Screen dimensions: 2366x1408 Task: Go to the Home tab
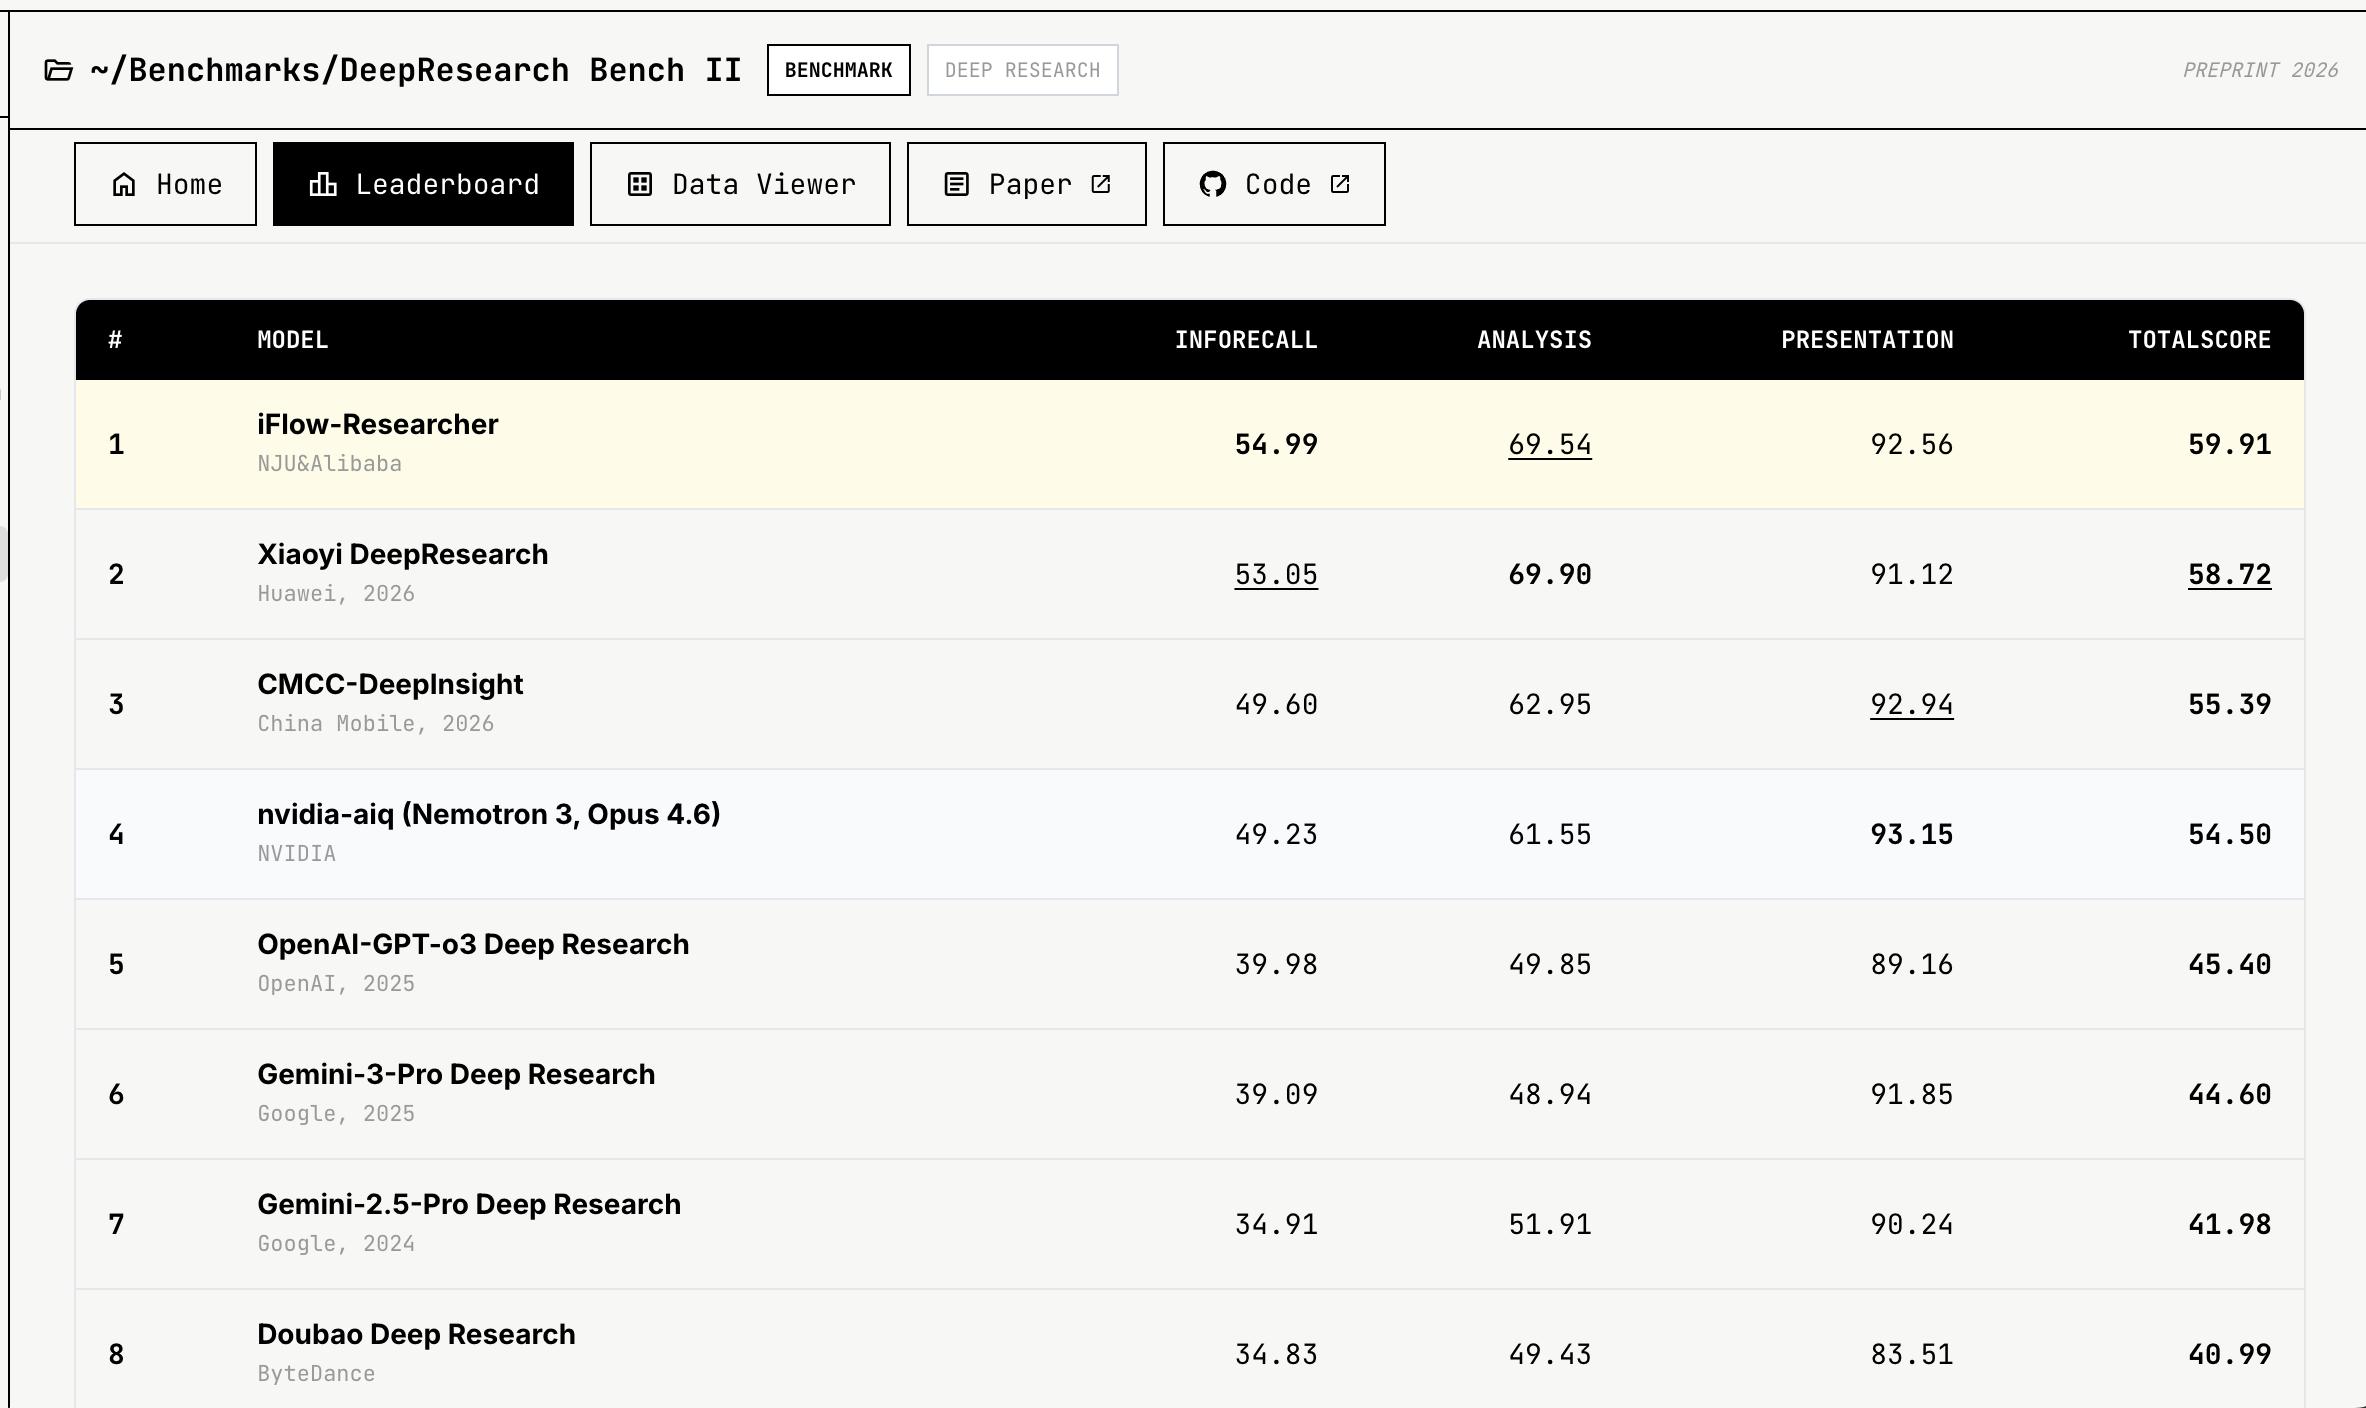[x=165, y=184]
